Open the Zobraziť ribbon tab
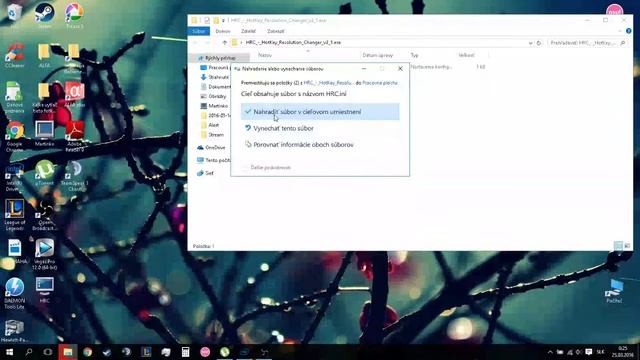The width and height of the screenshot is (640, 360). coord(276,31)
